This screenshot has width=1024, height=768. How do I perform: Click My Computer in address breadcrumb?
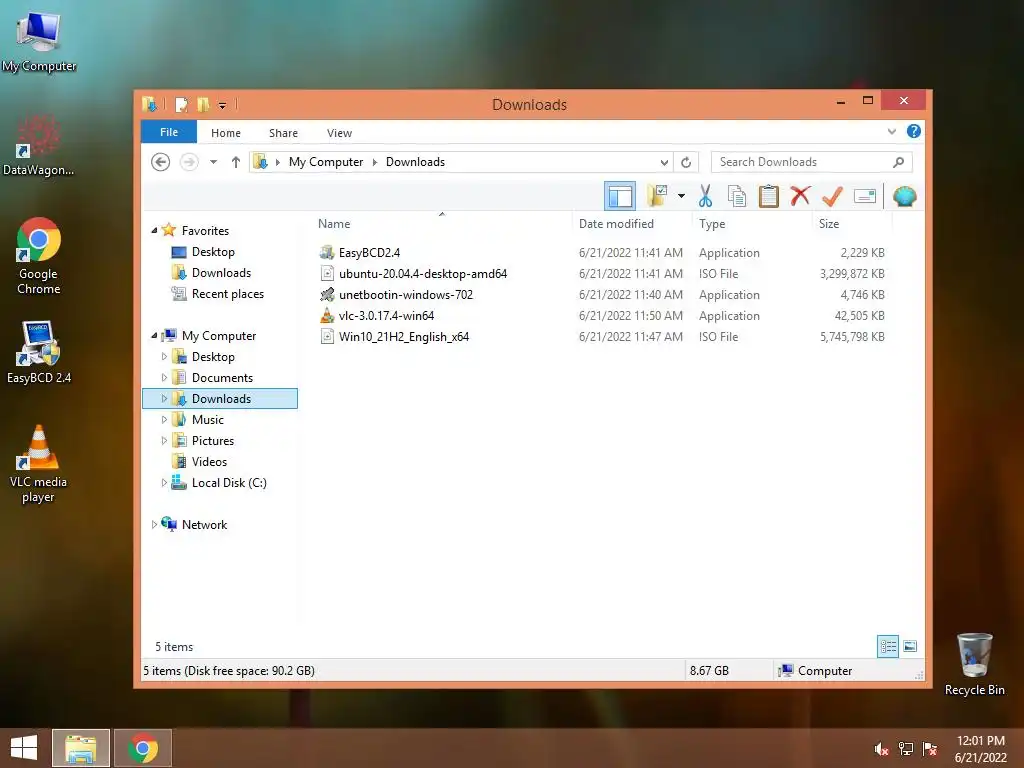326,162
